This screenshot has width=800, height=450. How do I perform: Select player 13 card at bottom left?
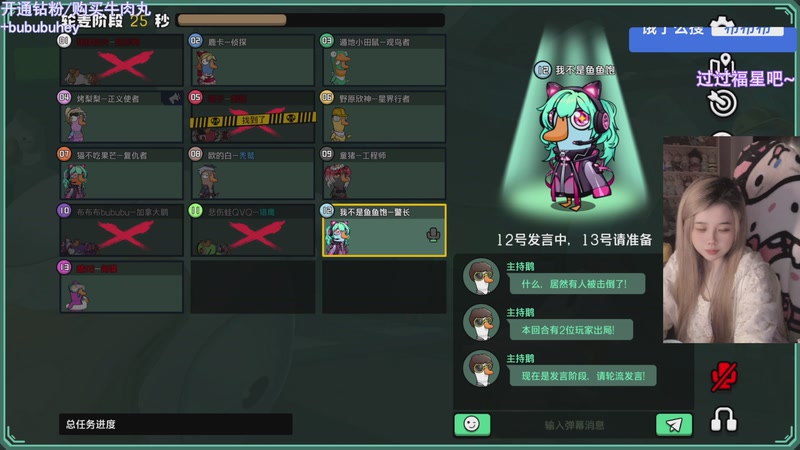point(121,287)
